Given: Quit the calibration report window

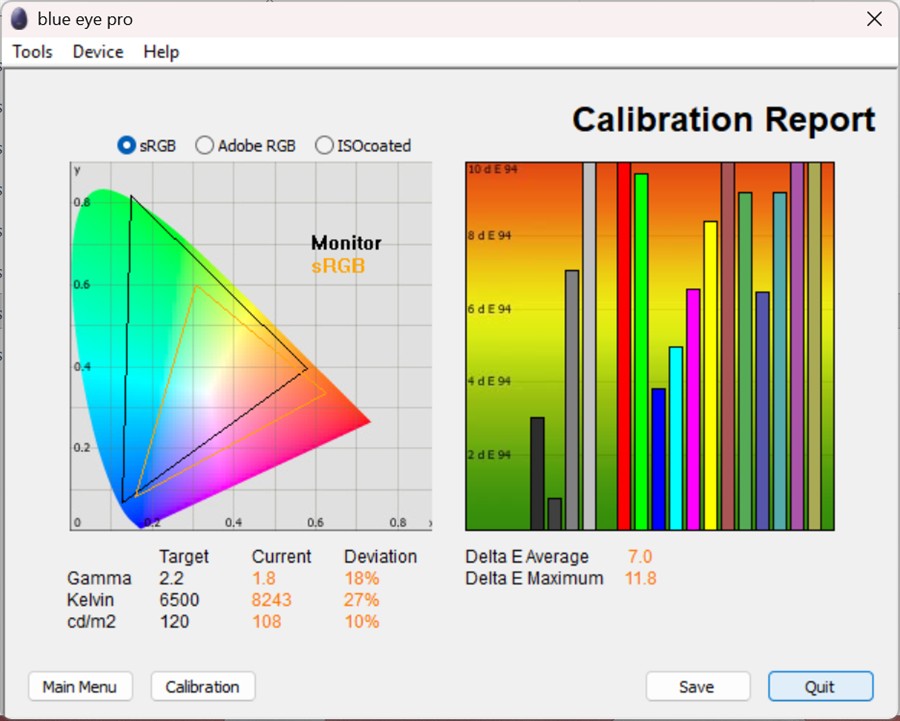Looking at the screenshot, I should pyautogui.click(x=820, y=687).
